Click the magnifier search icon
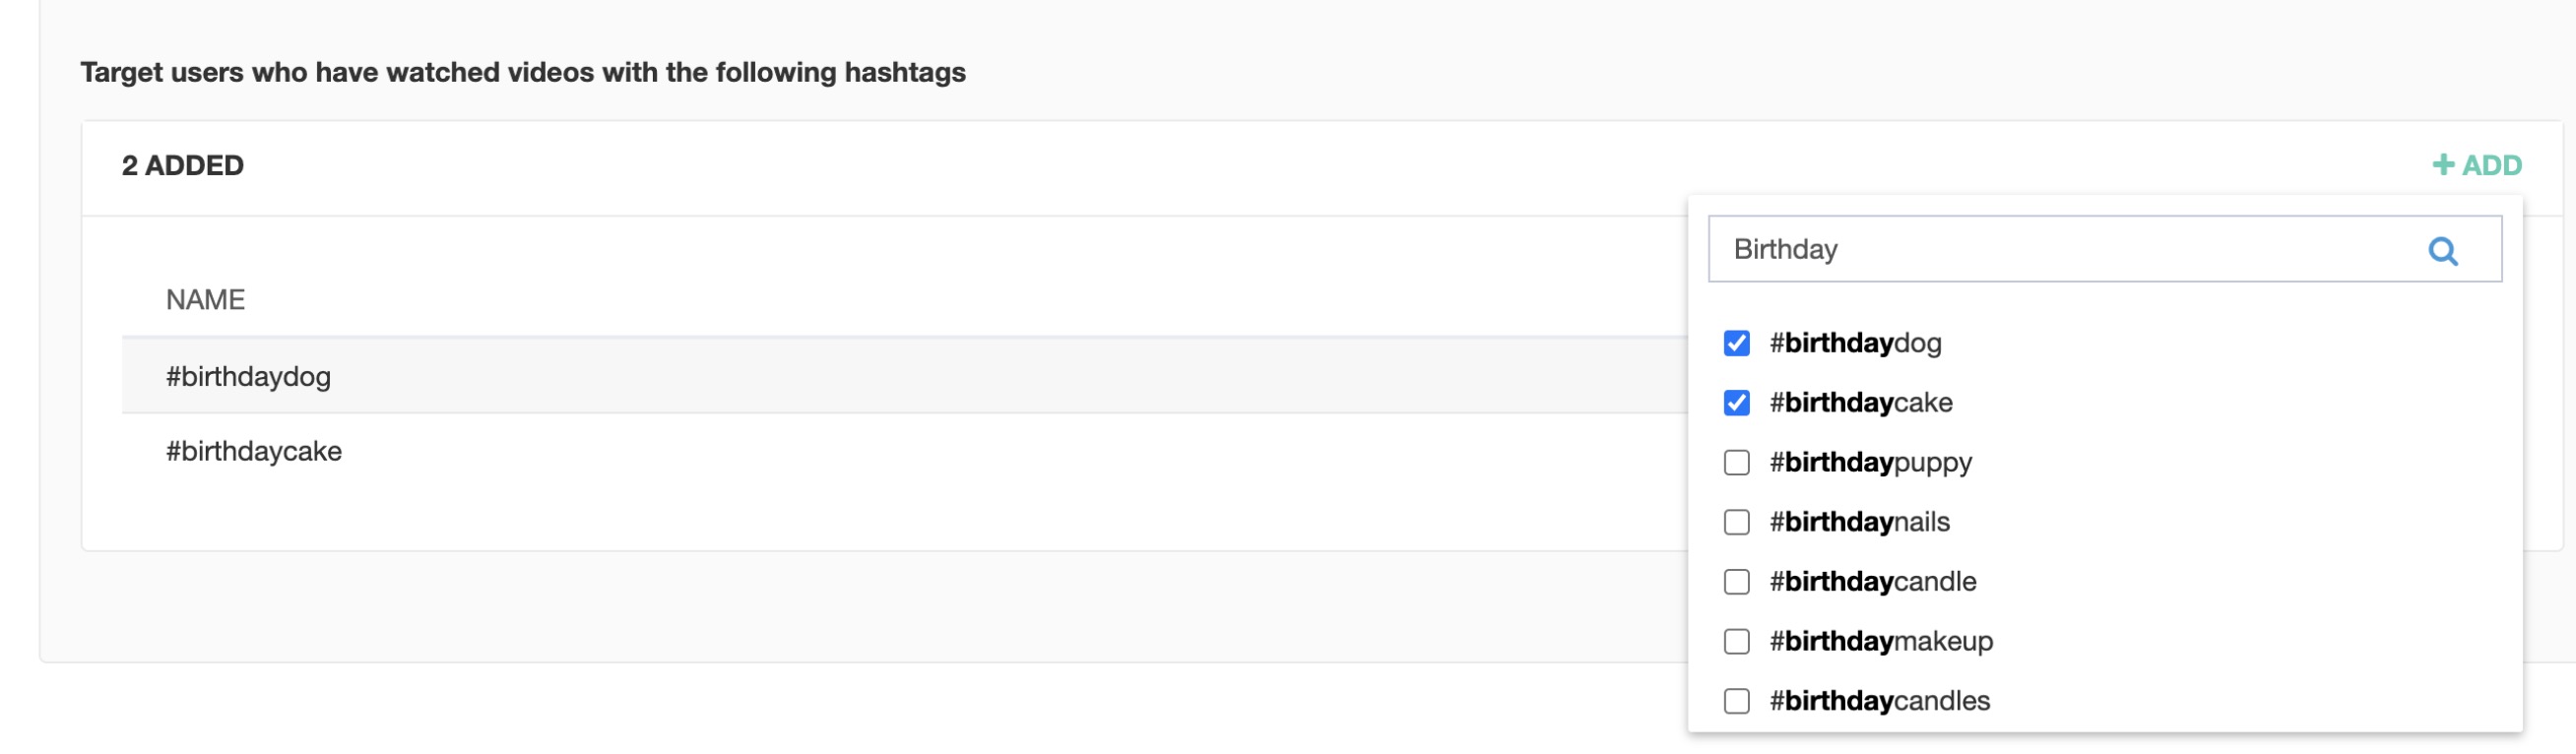 coord(2442,251)
